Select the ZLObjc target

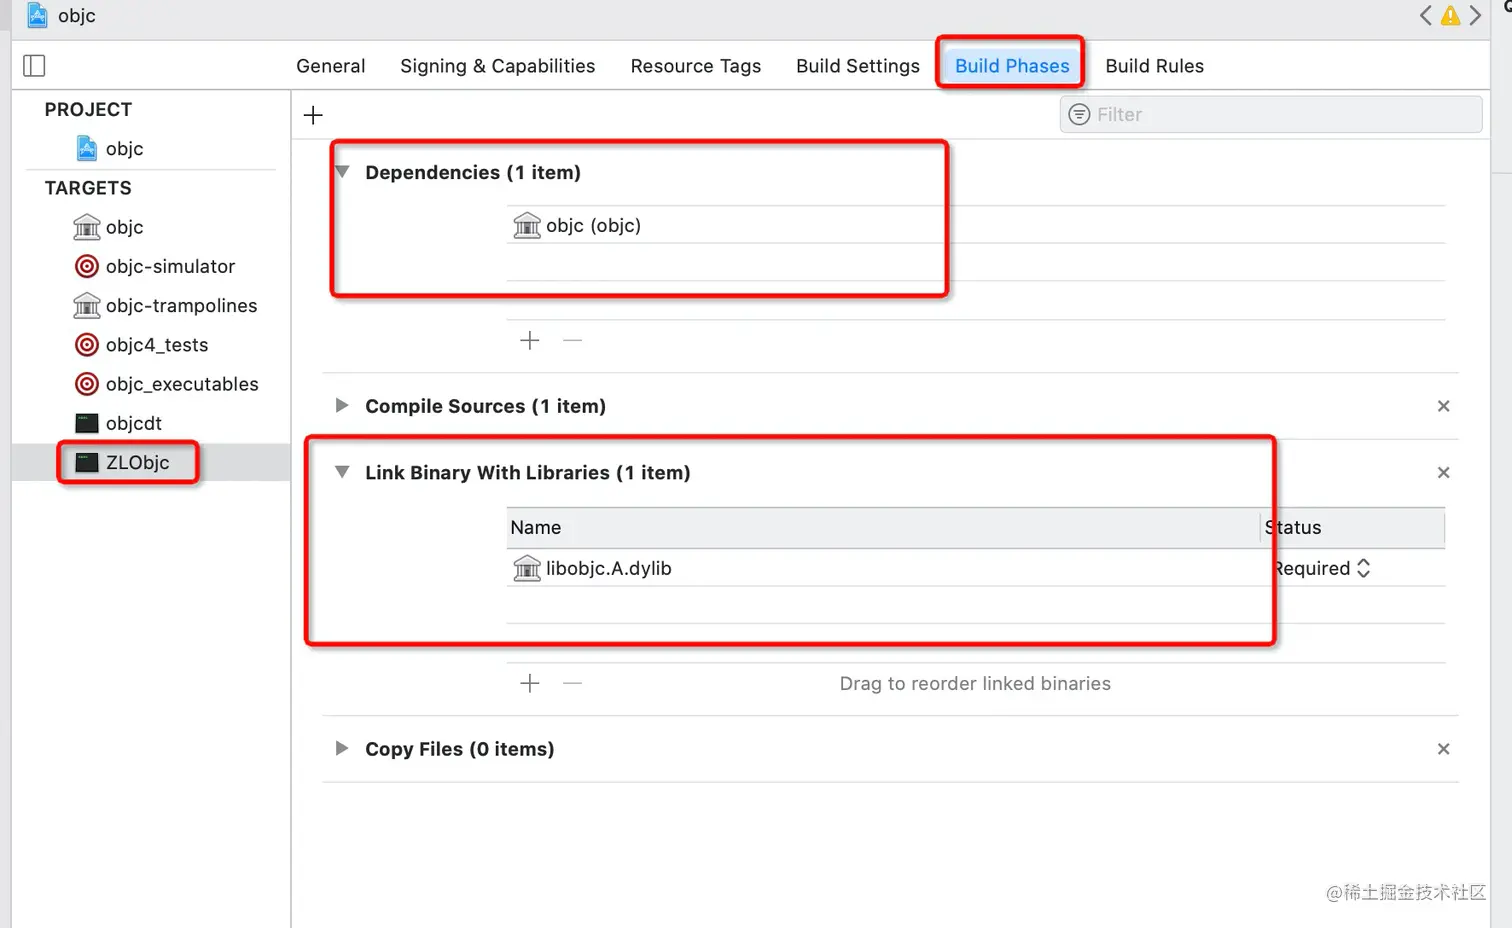coord(123,462)
